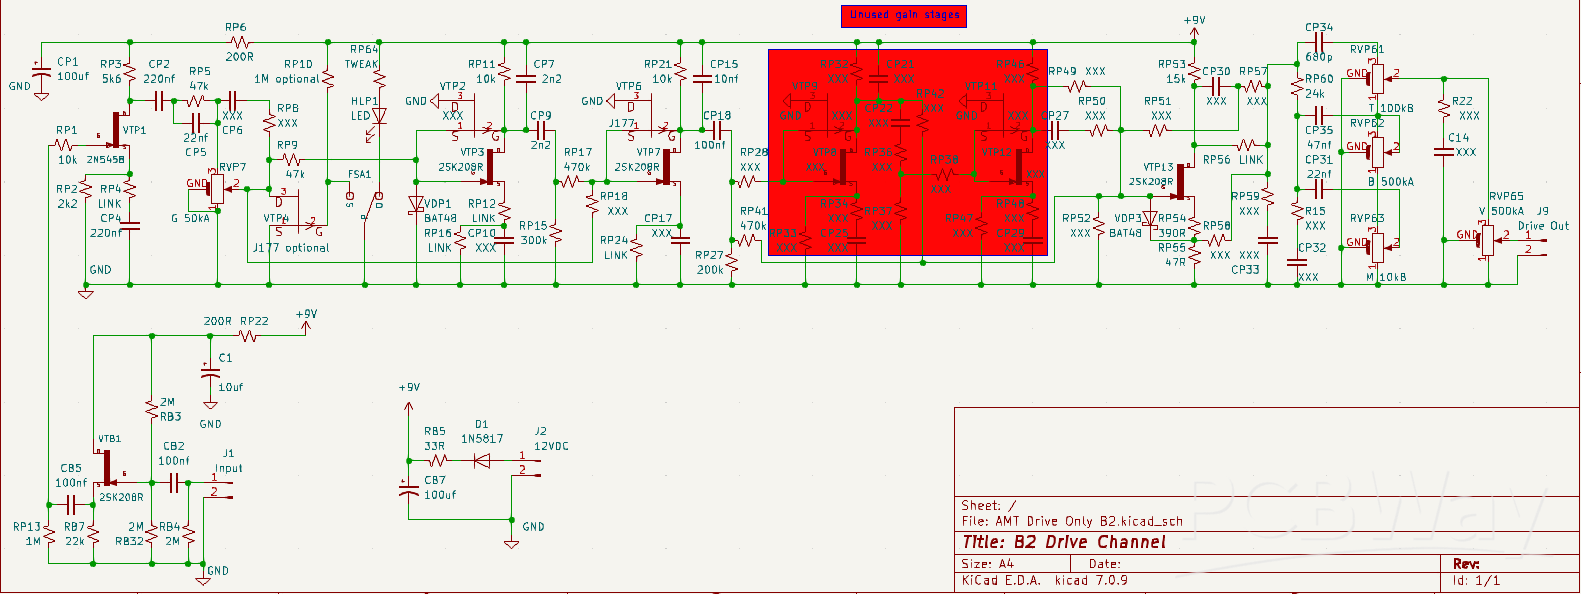Click the '1N5817' diode value

482,438
